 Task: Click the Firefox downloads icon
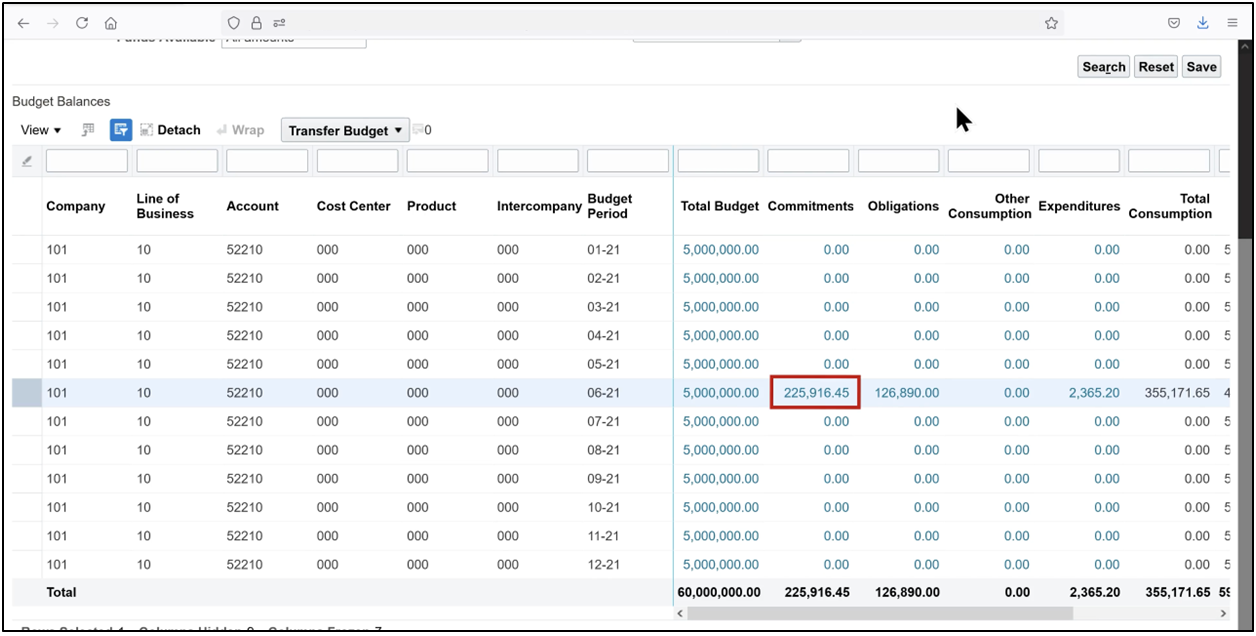[1202, 22]
